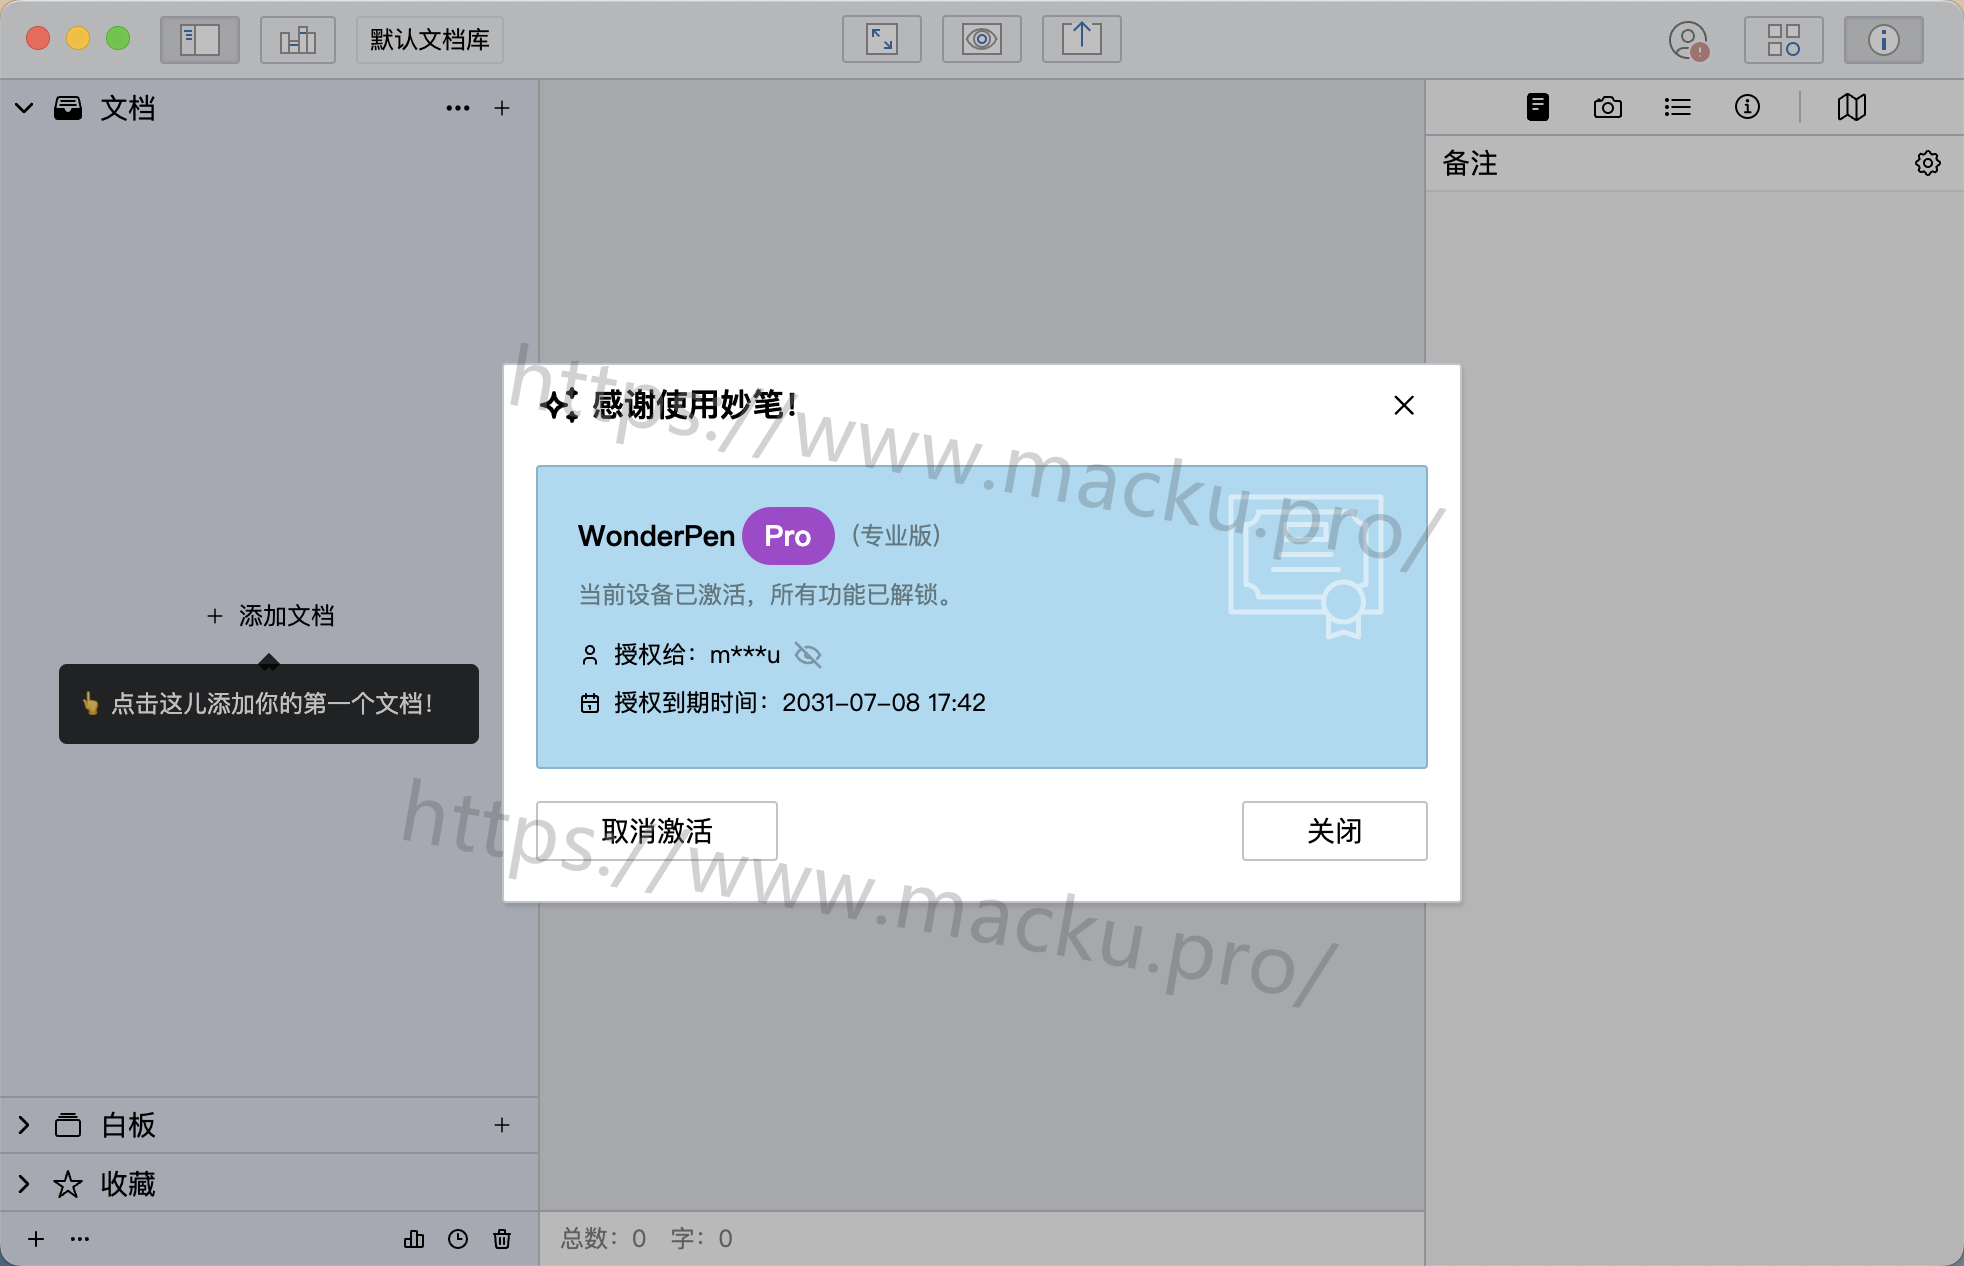This screenshot has width=1964, height=1266.
Task: Open the statistics chart toolbar button
Action: tap(298, 40)
